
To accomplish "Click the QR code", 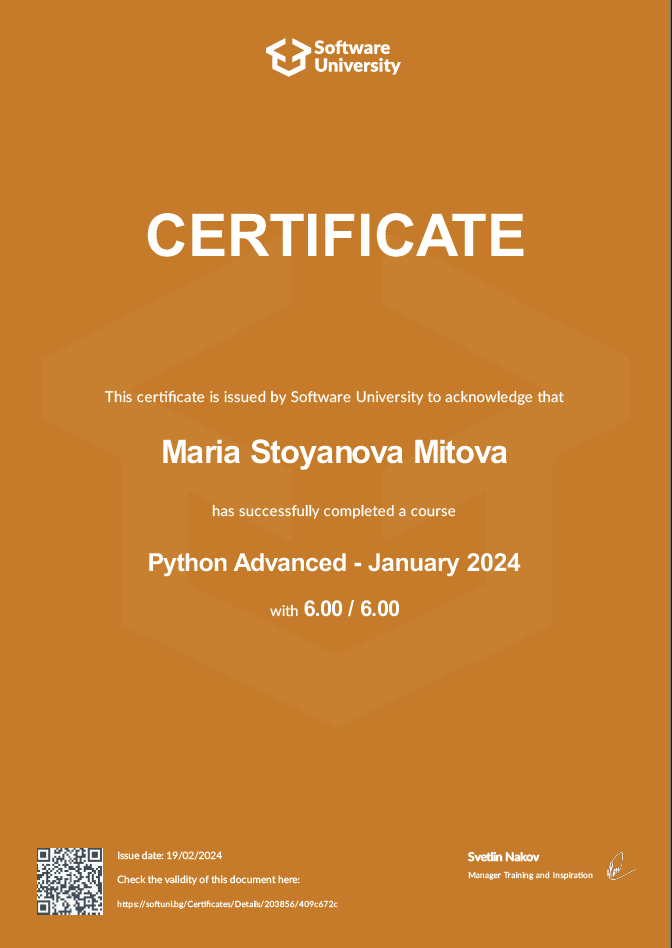I will (x=70, y=881).
